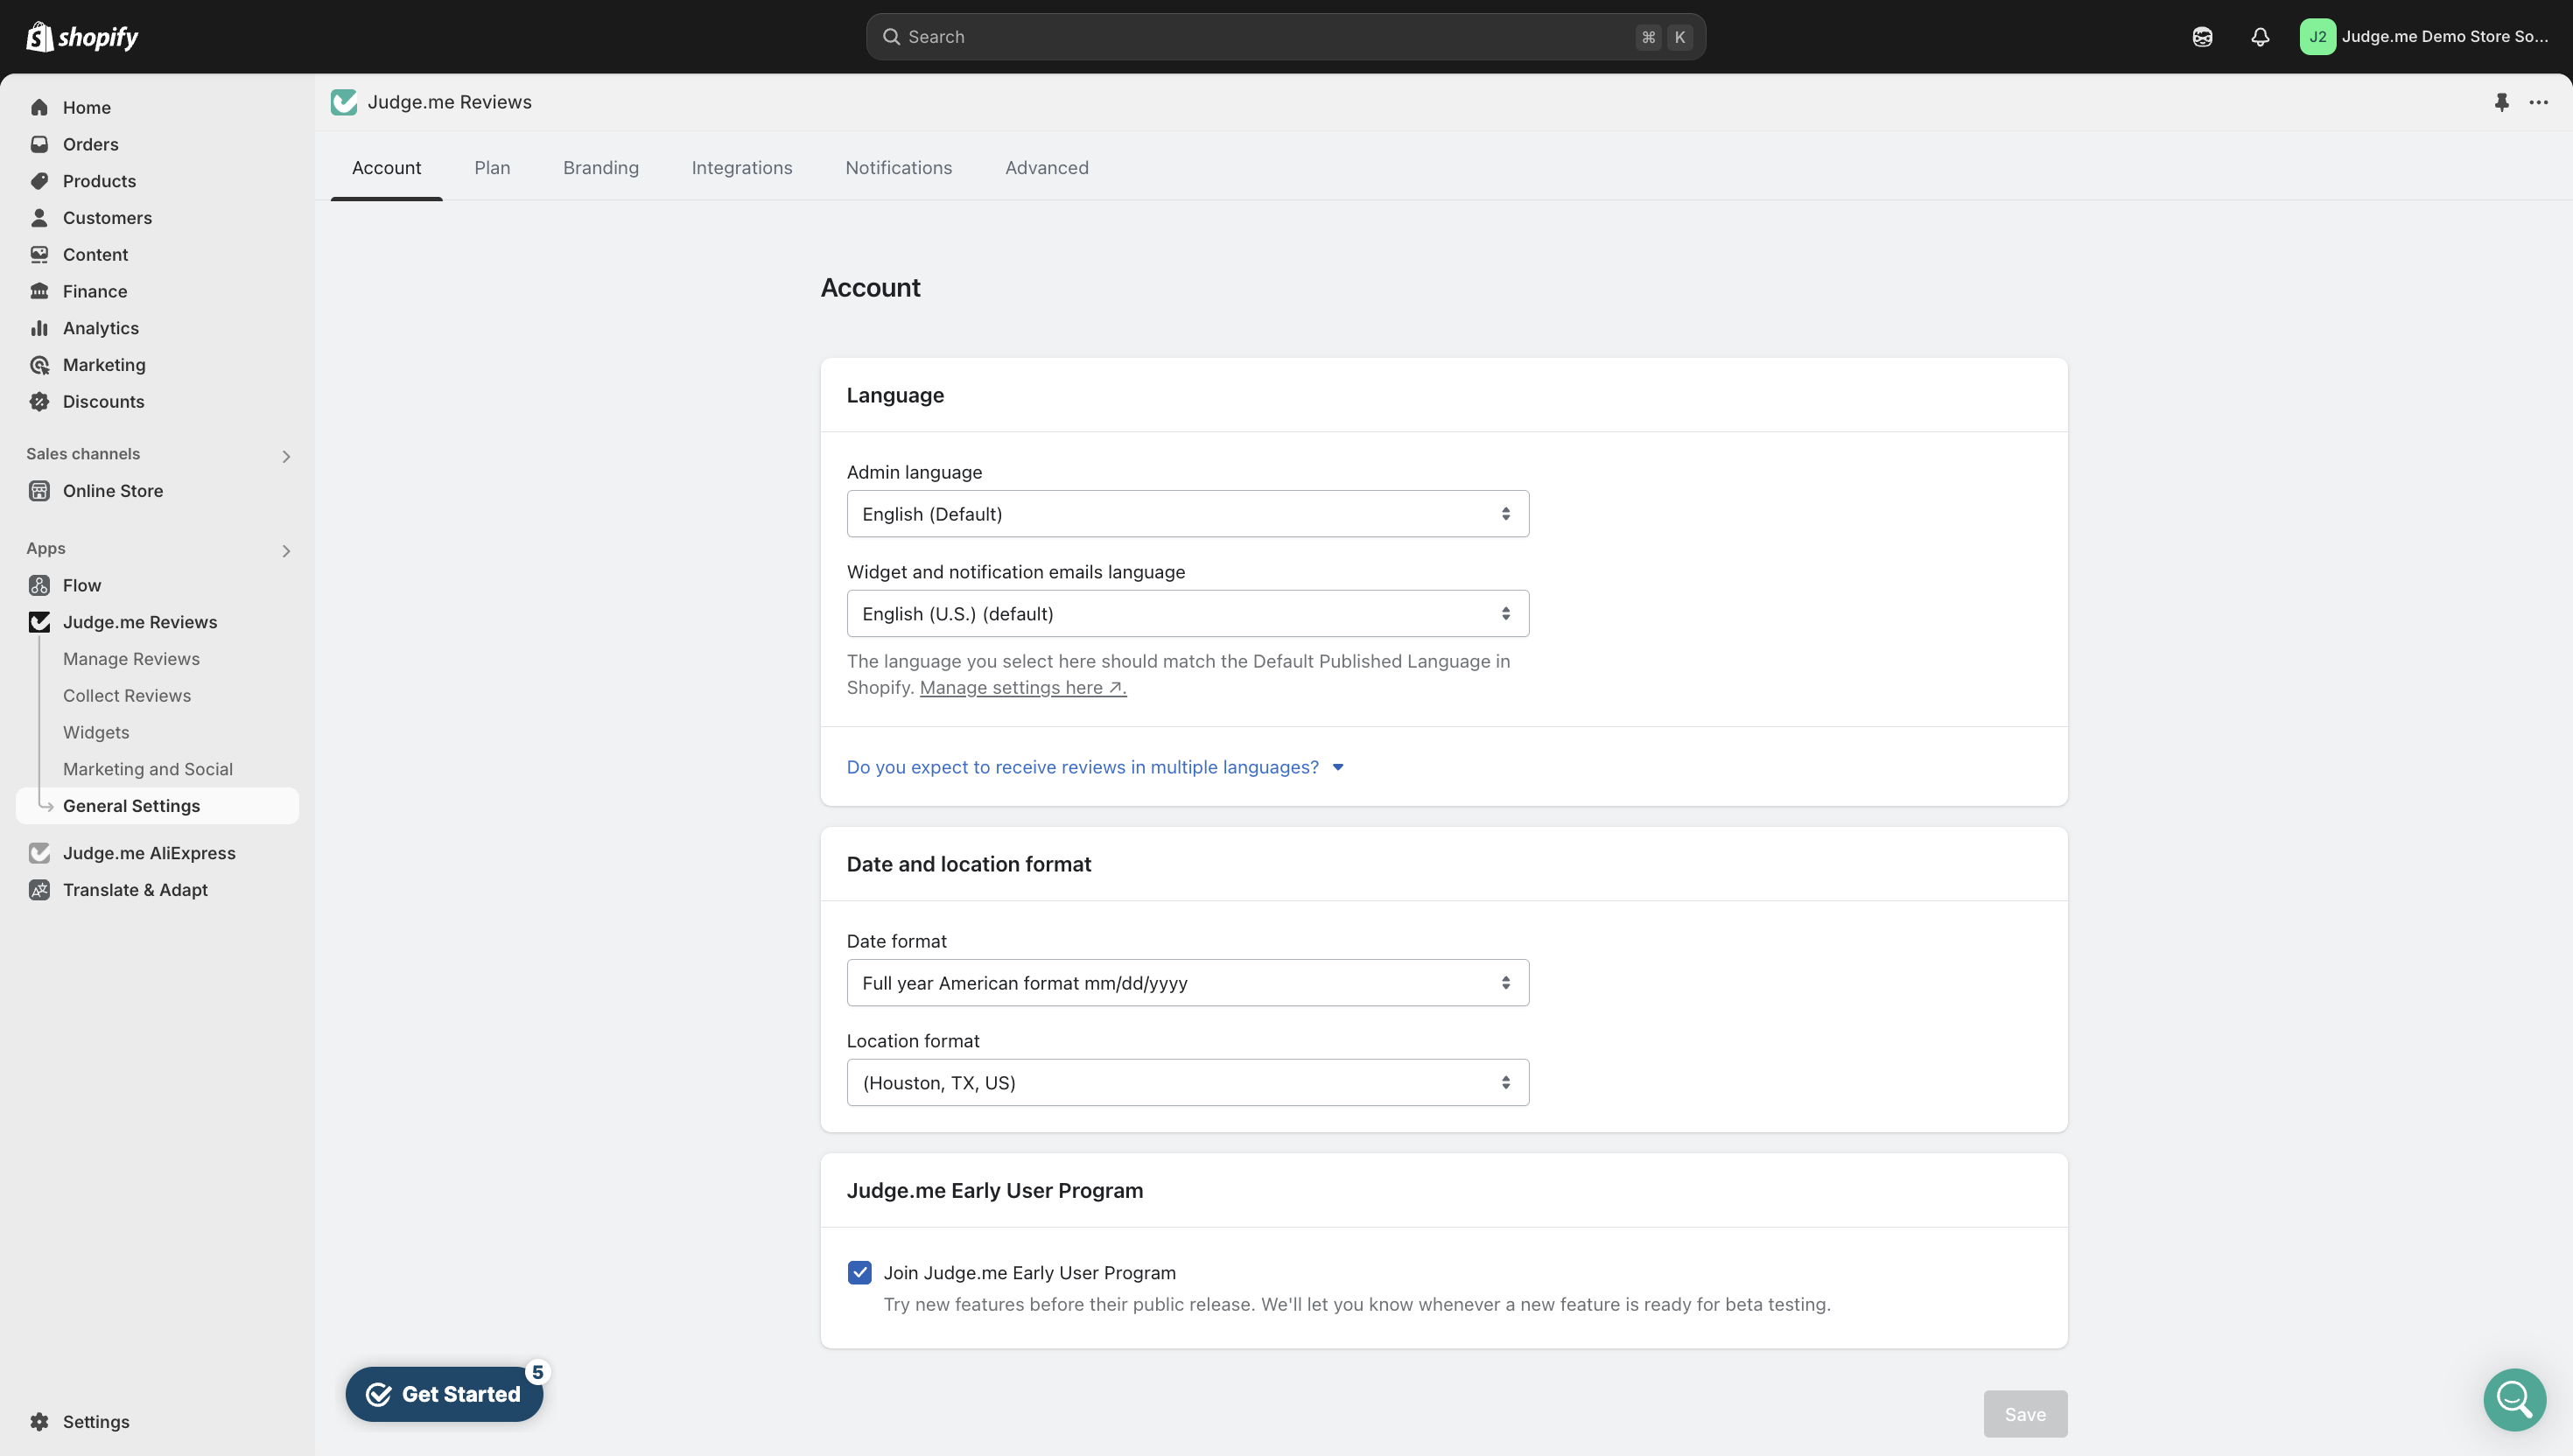Click the Judge.me Demo Store name
2573x1456 pixels.
click(x=2445, y=37)
